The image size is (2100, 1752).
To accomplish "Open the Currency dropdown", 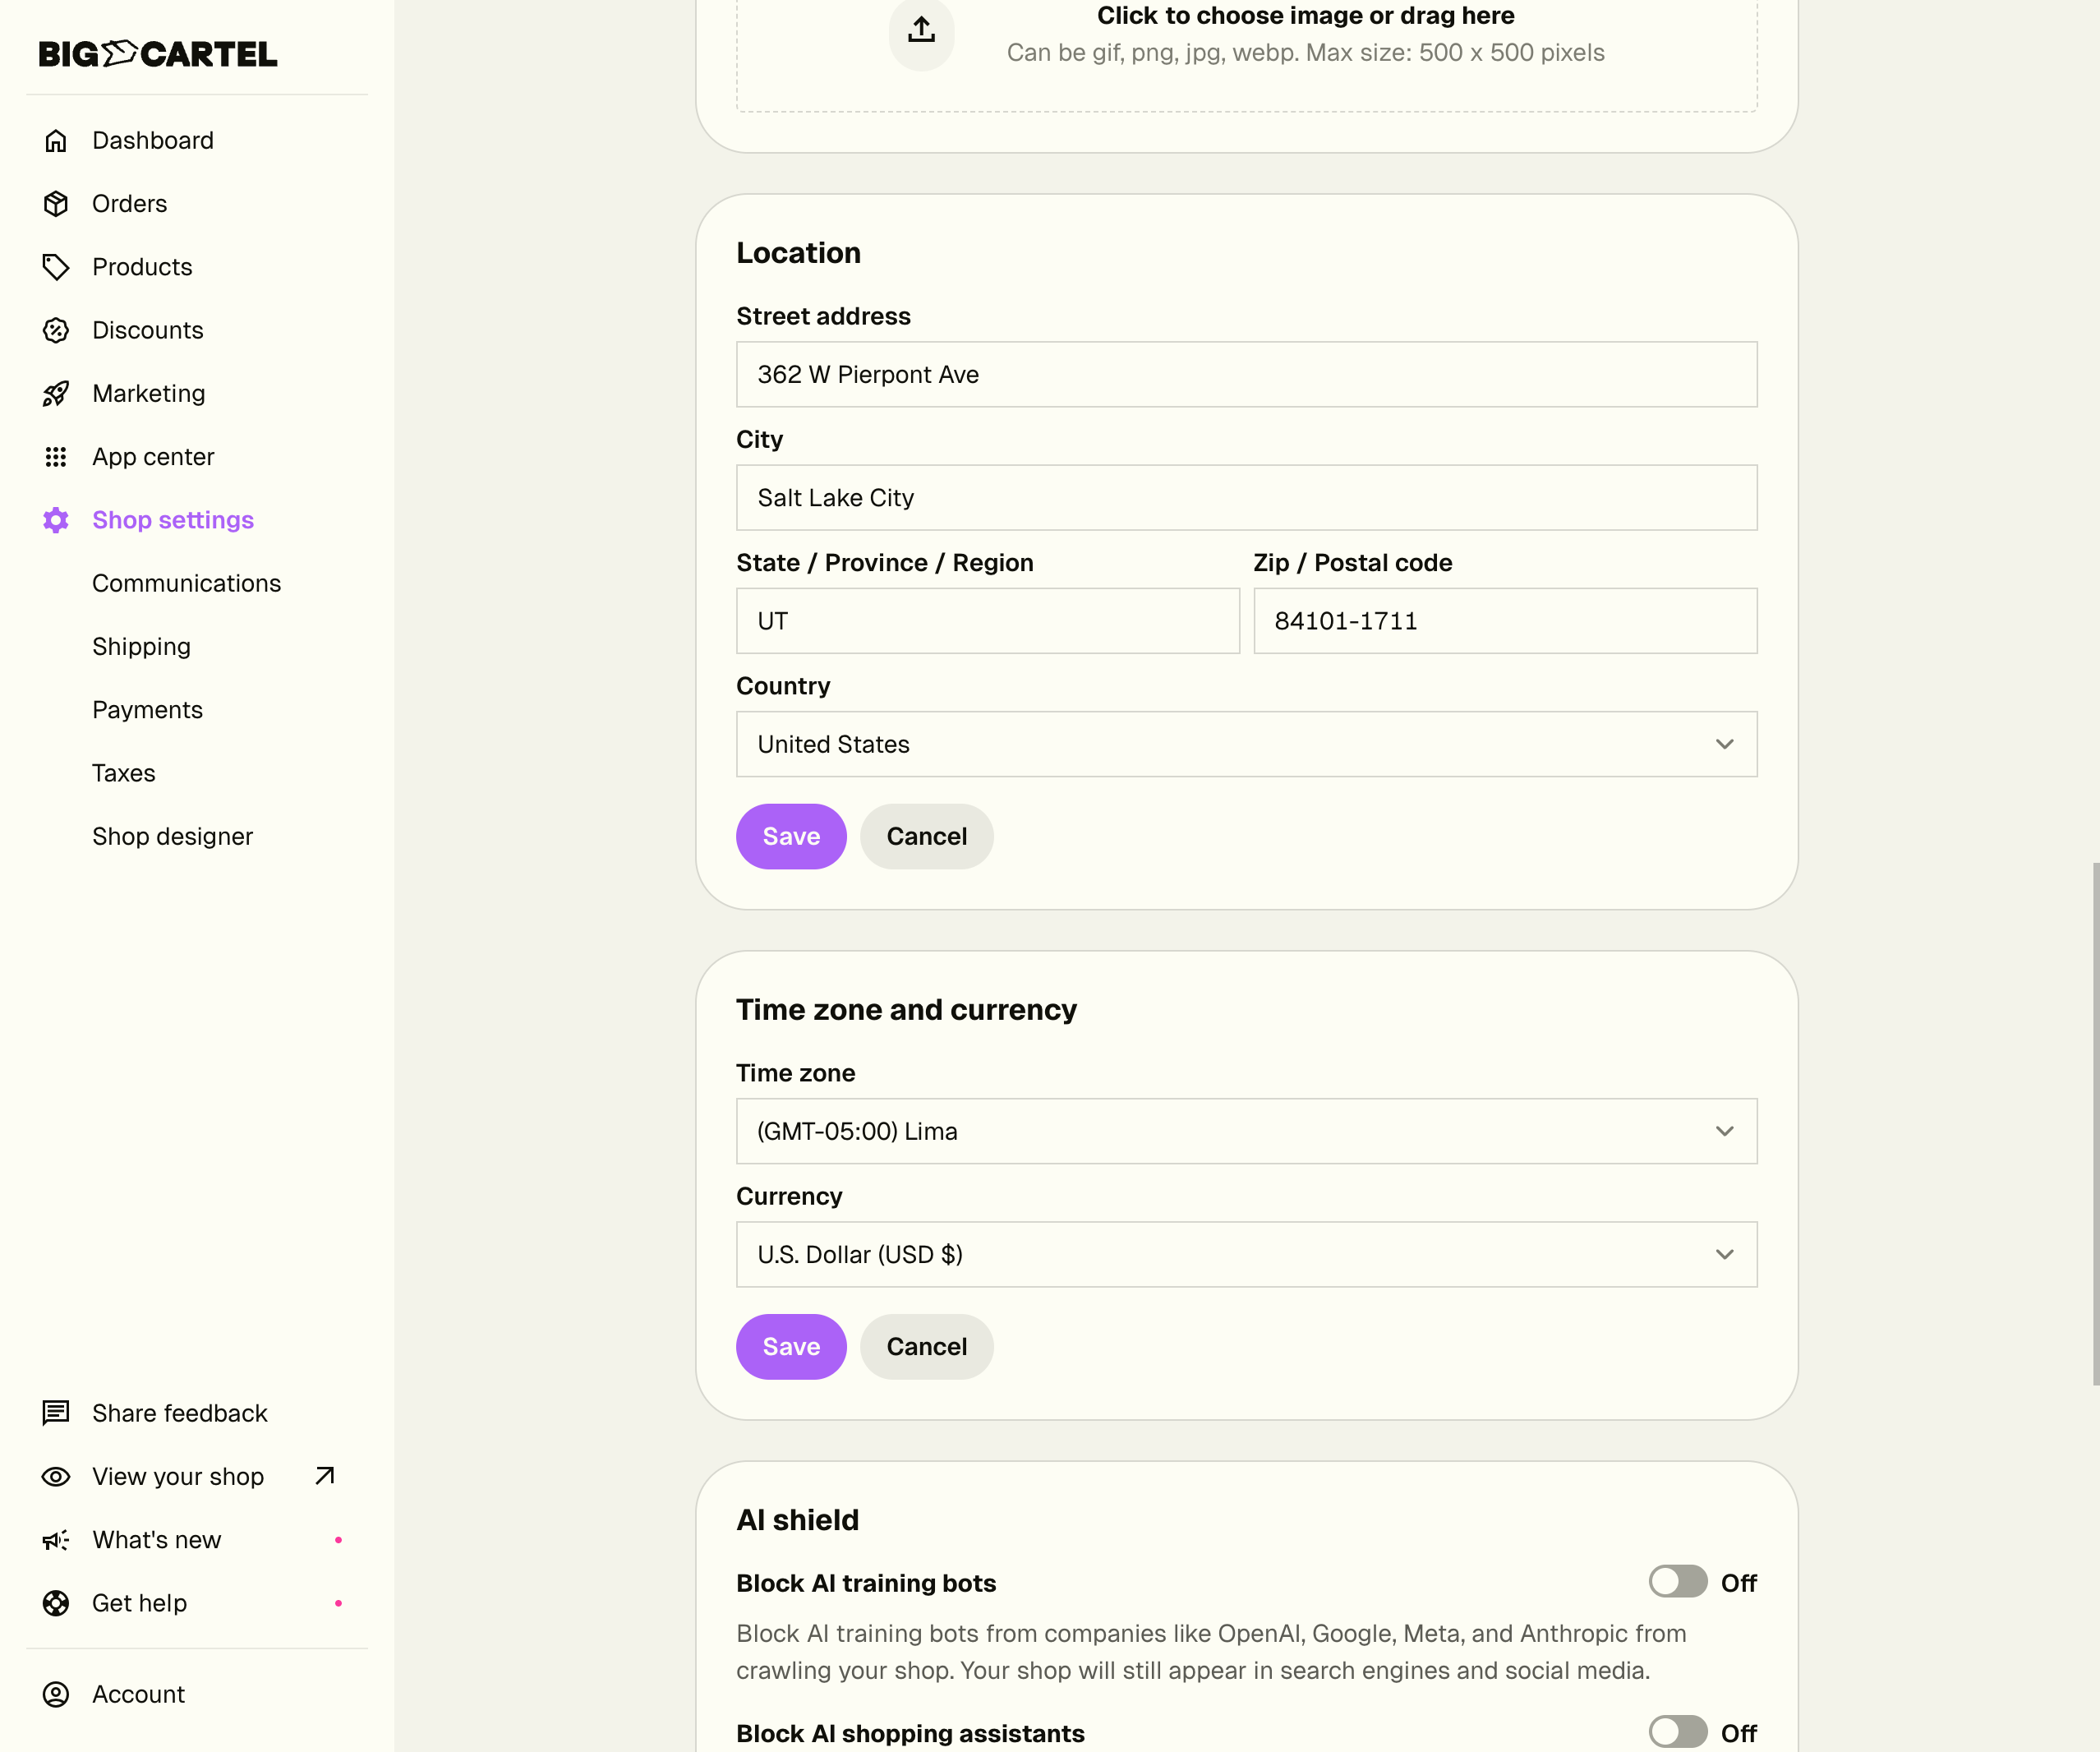I will 1246,1254.
